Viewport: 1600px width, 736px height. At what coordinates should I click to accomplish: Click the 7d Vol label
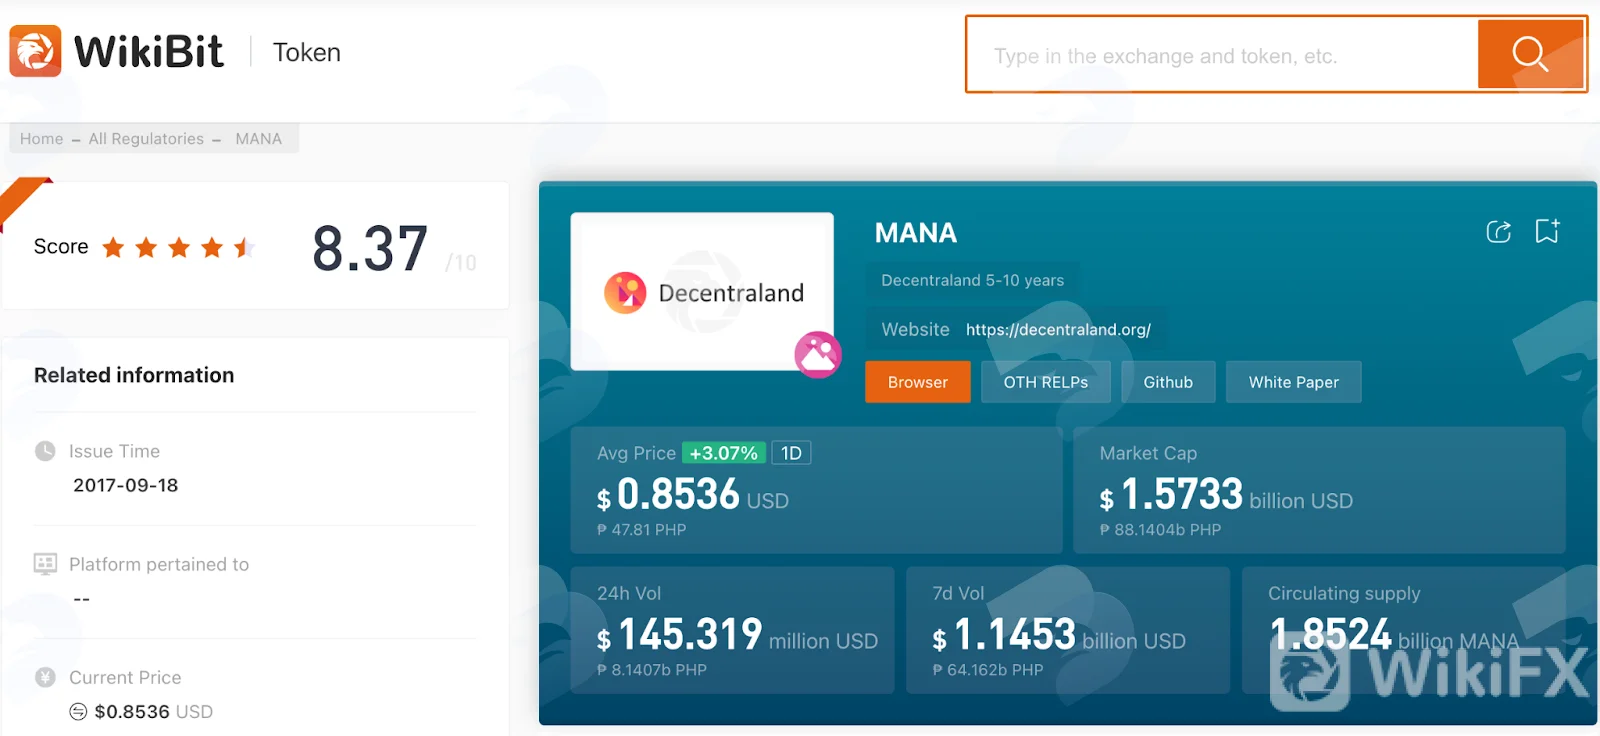coord(958,593)
